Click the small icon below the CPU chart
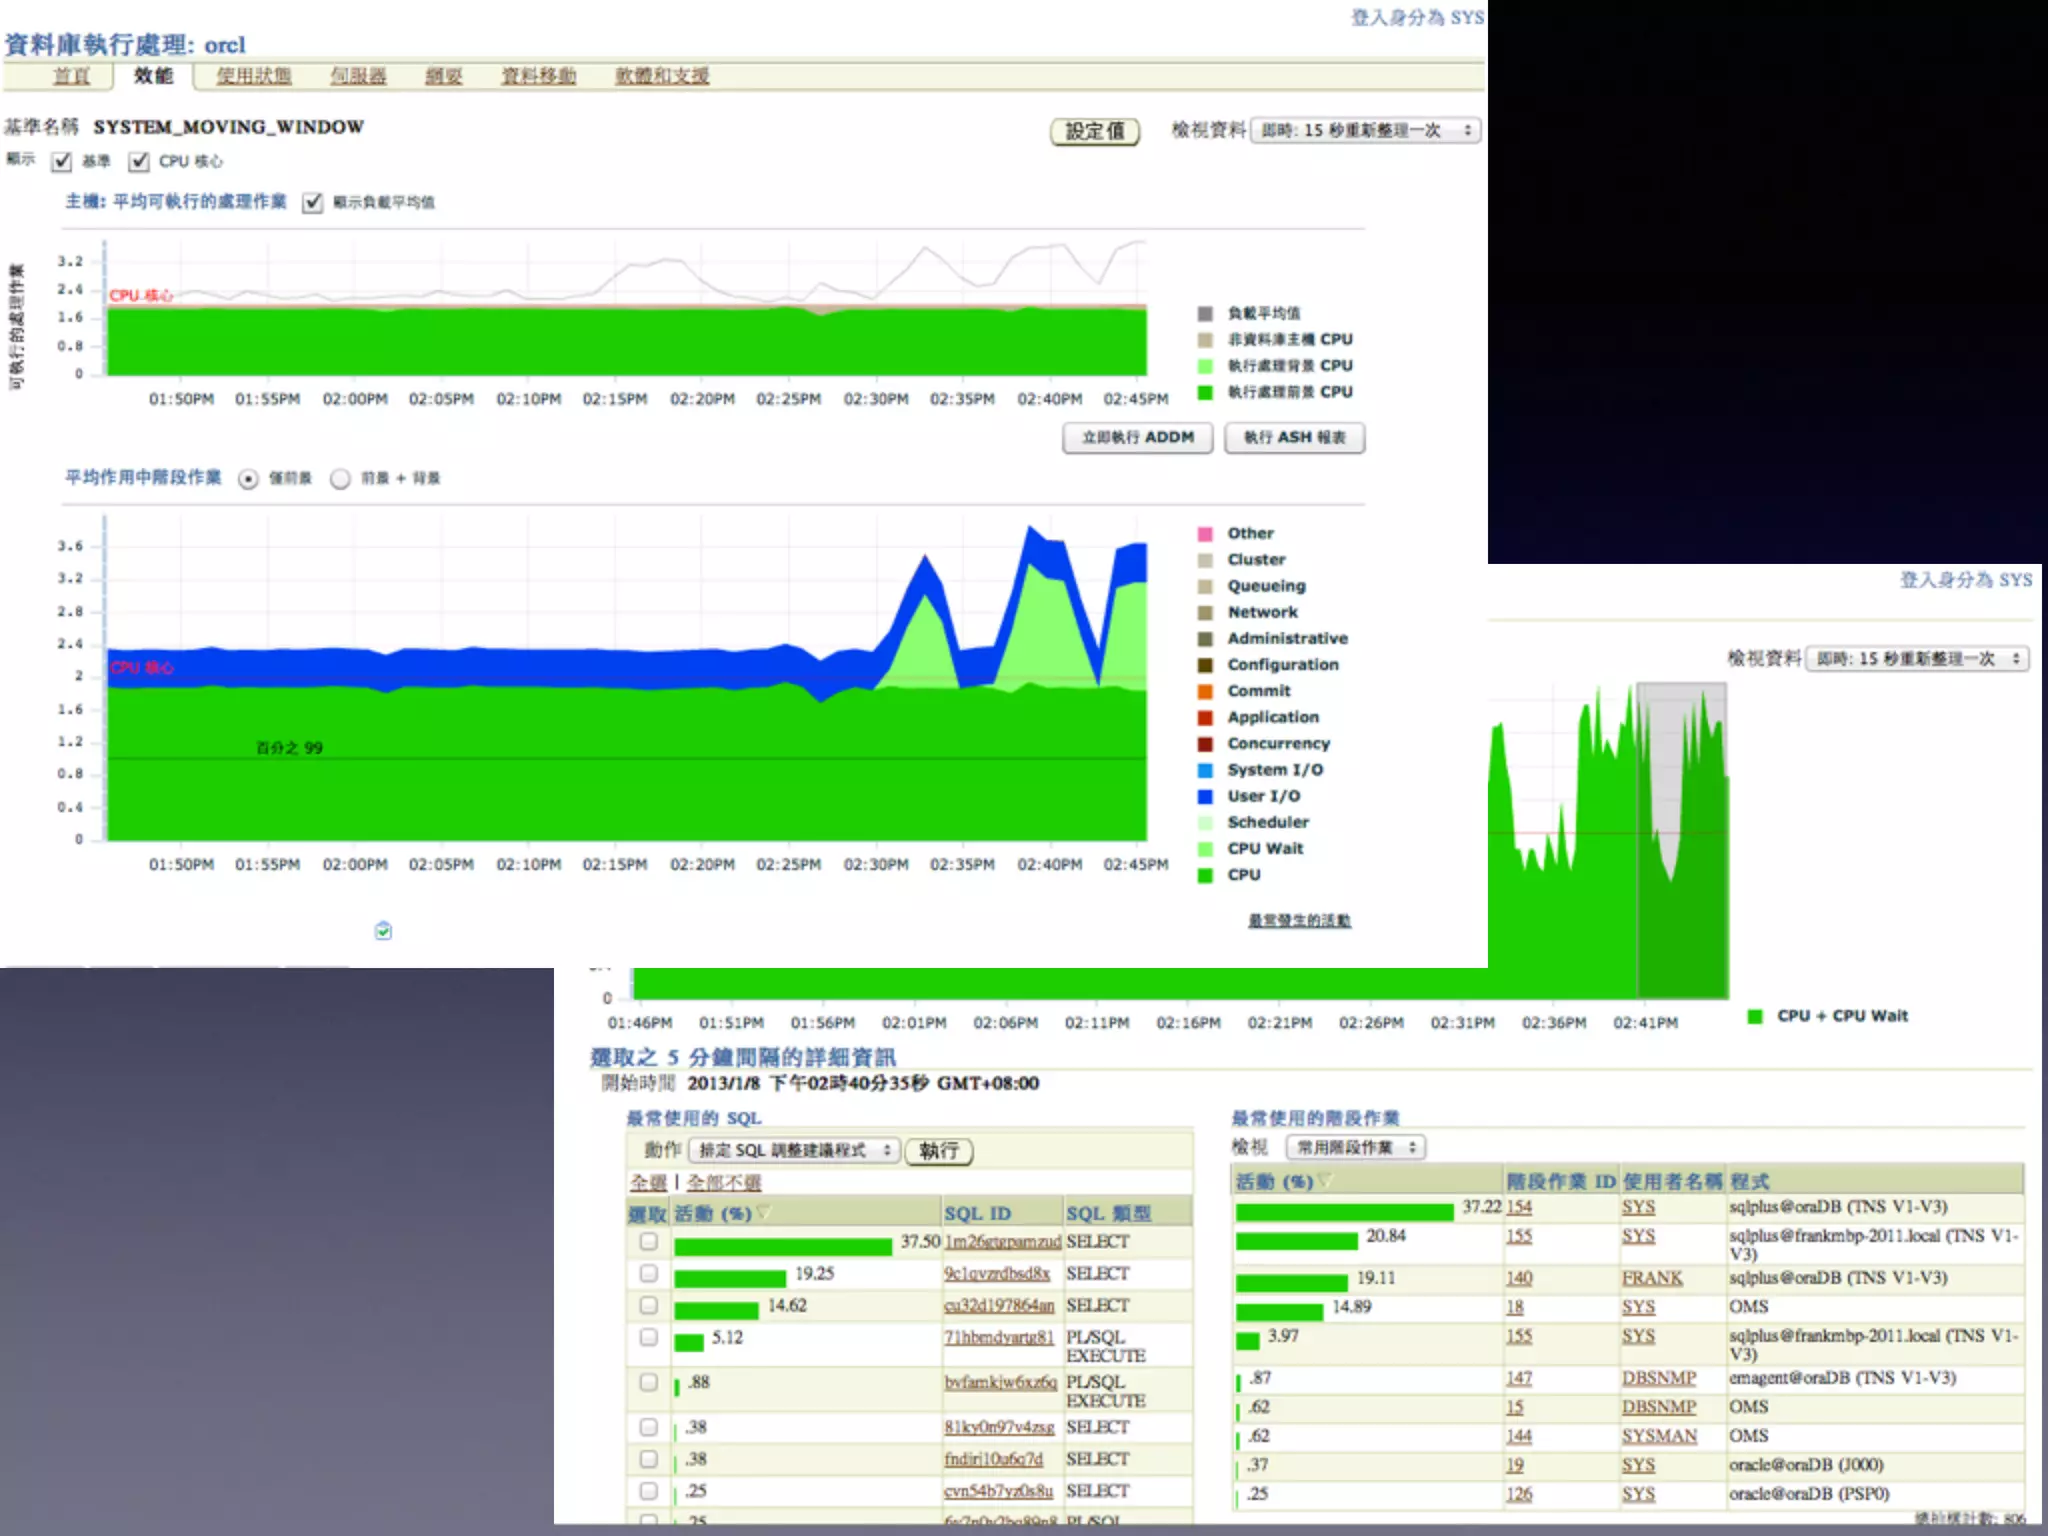 (x=383, y=931)
